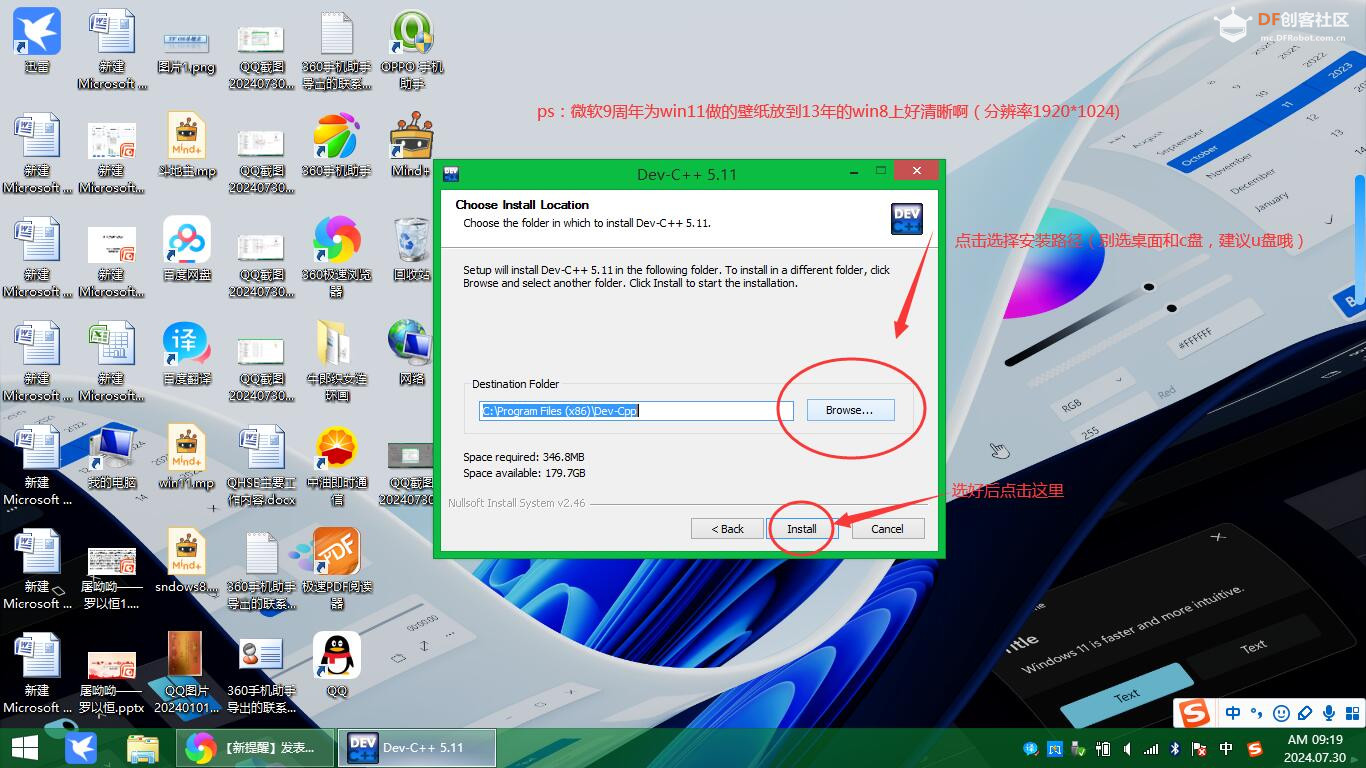Click the Install button in setup
1366x768 pixels.
point(801,529)
